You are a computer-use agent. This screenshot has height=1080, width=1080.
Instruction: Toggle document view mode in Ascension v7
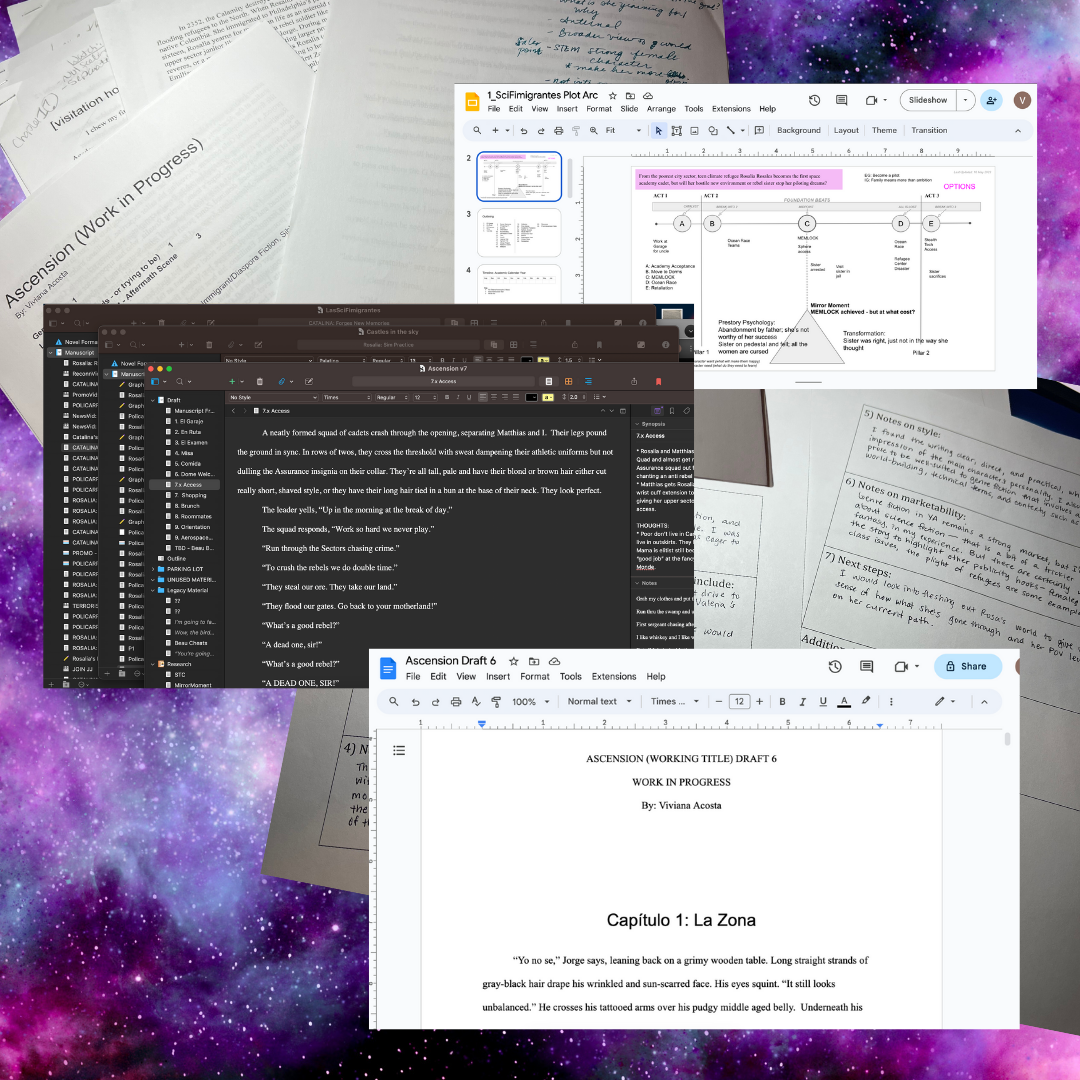point(548,381)
